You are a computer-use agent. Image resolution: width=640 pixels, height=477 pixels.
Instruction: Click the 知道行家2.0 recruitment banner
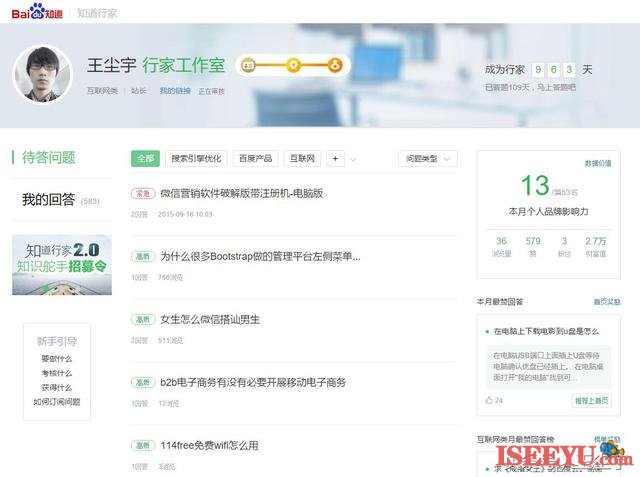tap(62, 265)
